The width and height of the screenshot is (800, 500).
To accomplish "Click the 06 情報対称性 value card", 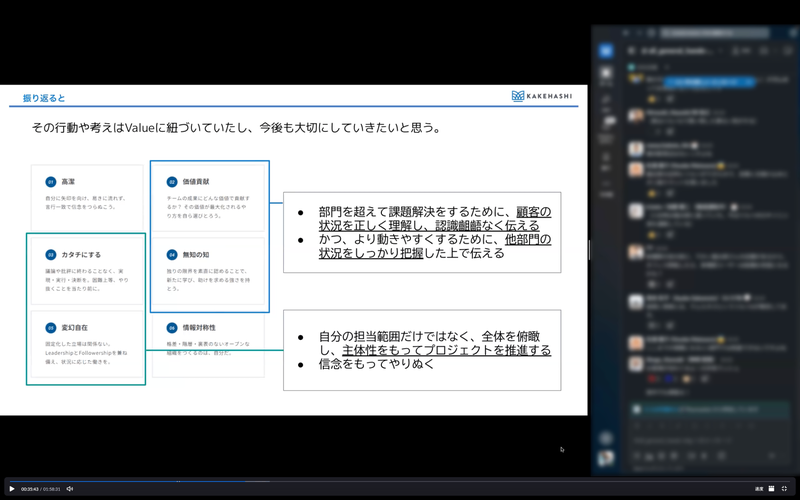I will click(x=208, y=344).
